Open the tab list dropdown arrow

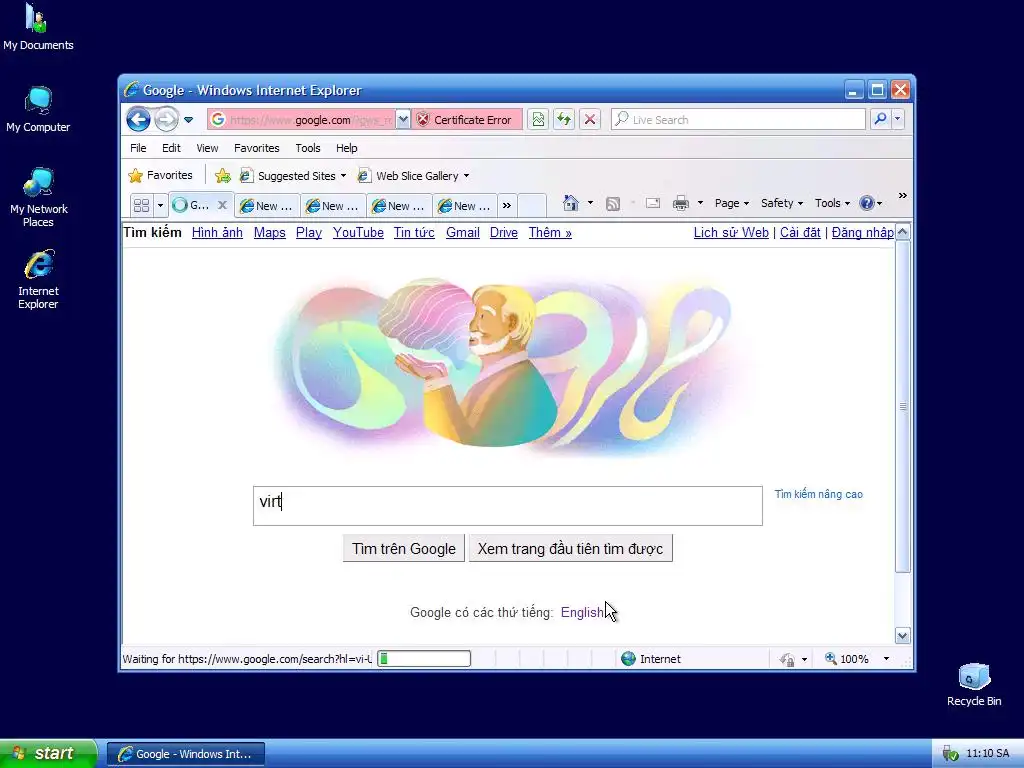point(160,206)
